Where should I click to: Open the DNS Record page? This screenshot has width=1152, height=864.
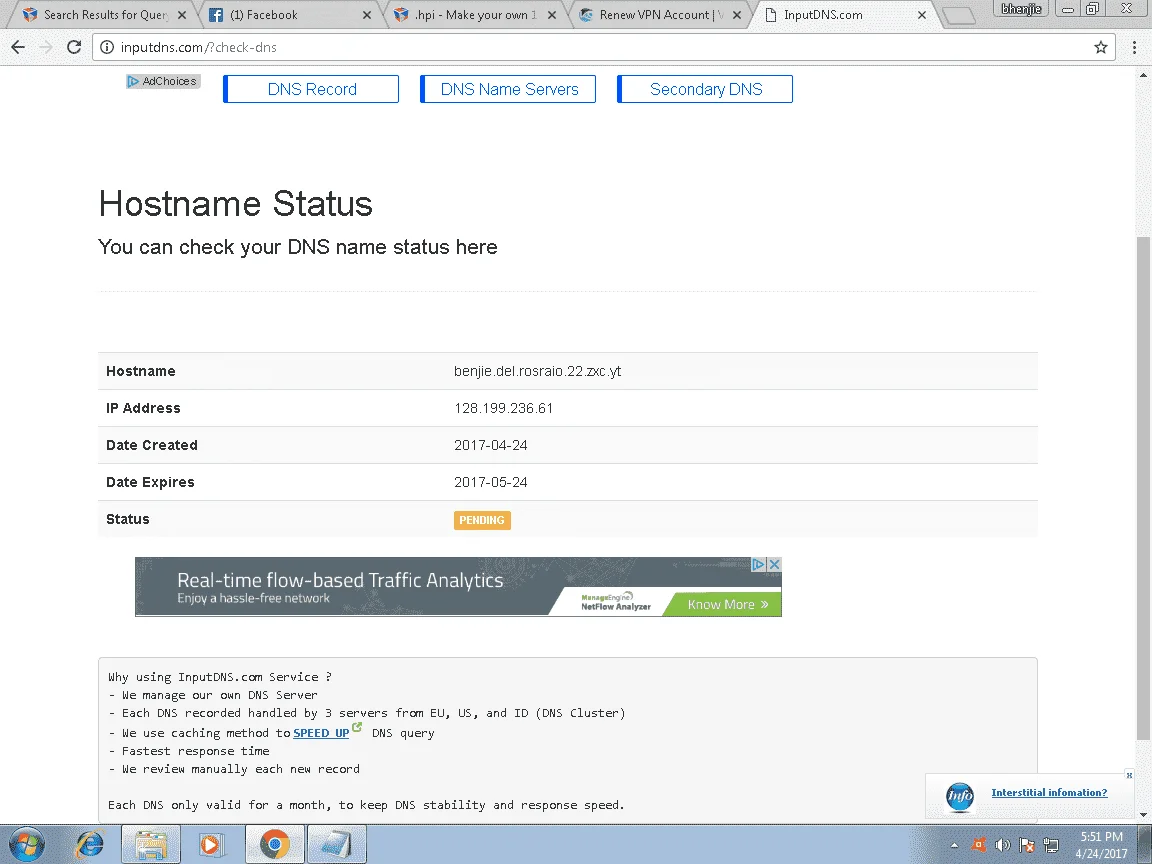pos(312,89)
